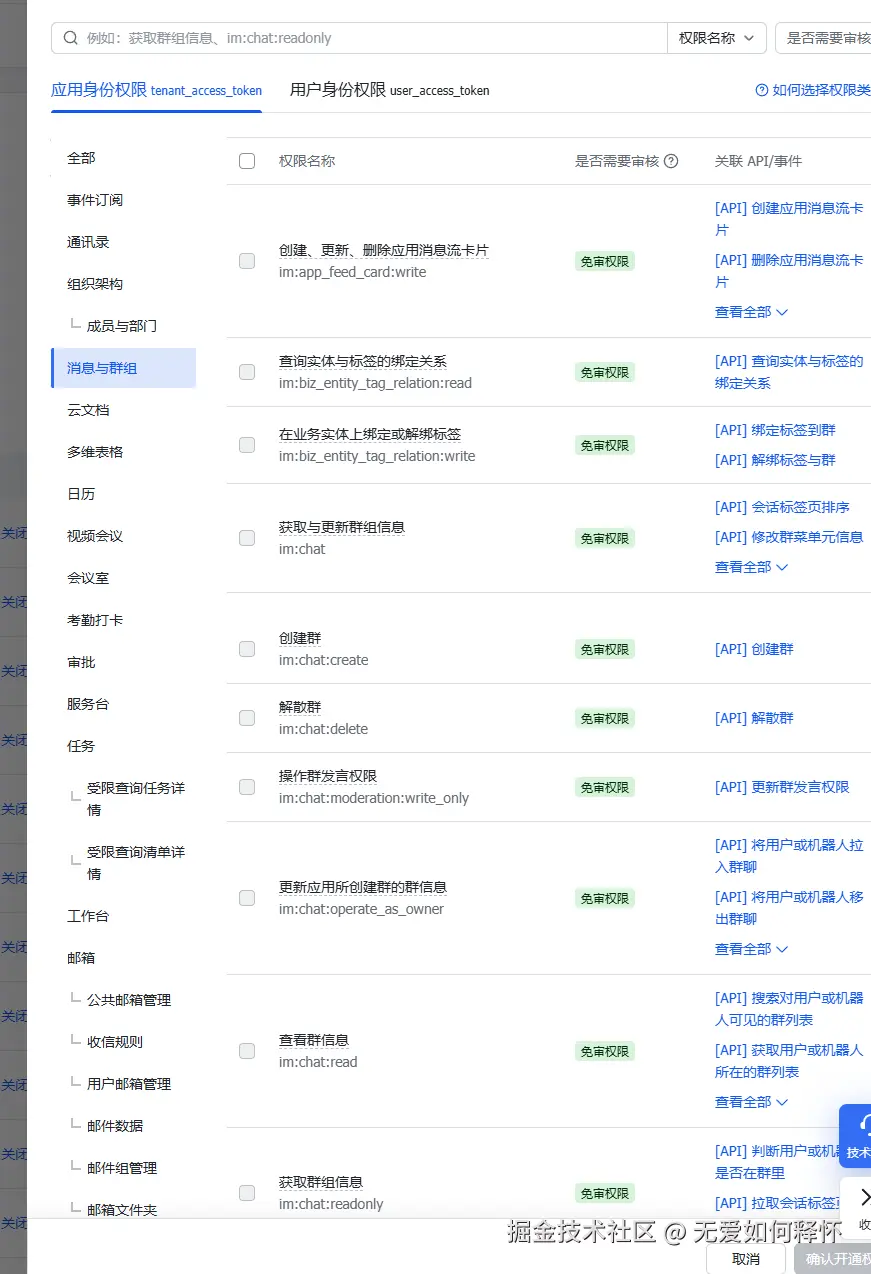Viewport: 871px width, 1274px height.
Task: Check the 获取与更新群组信息 im:chat box
Action: (x=247, y=538)
